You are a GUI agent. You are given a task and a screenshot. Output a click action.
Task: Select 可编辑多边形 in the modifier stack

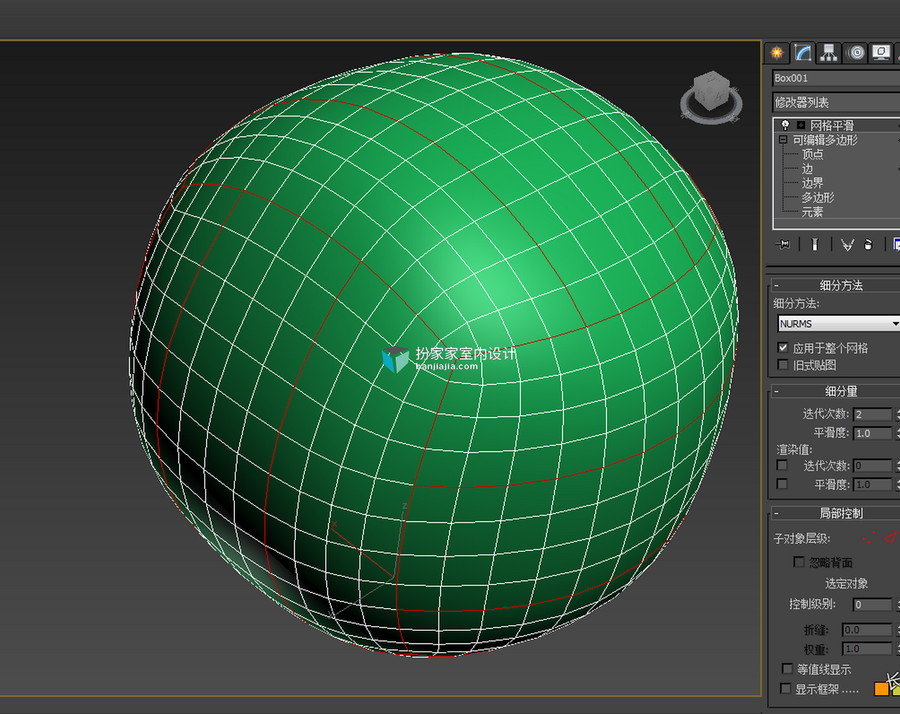coord(825,140)
